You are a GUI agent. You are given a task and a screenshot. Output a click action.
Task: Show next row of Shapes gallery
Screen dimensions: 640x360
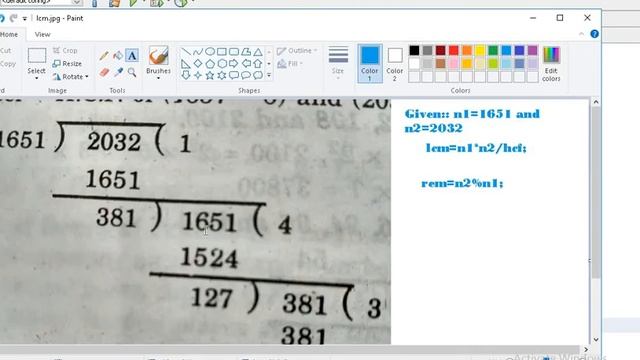(269, 64)
